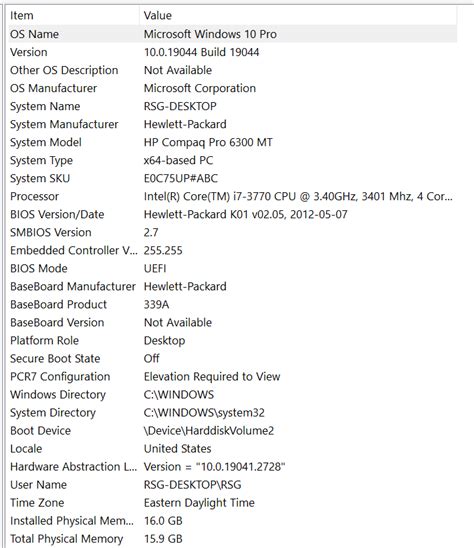Select the Installed Physical Memory row
Viewport: 474px width, 548px height.
(x=232, y=521)
